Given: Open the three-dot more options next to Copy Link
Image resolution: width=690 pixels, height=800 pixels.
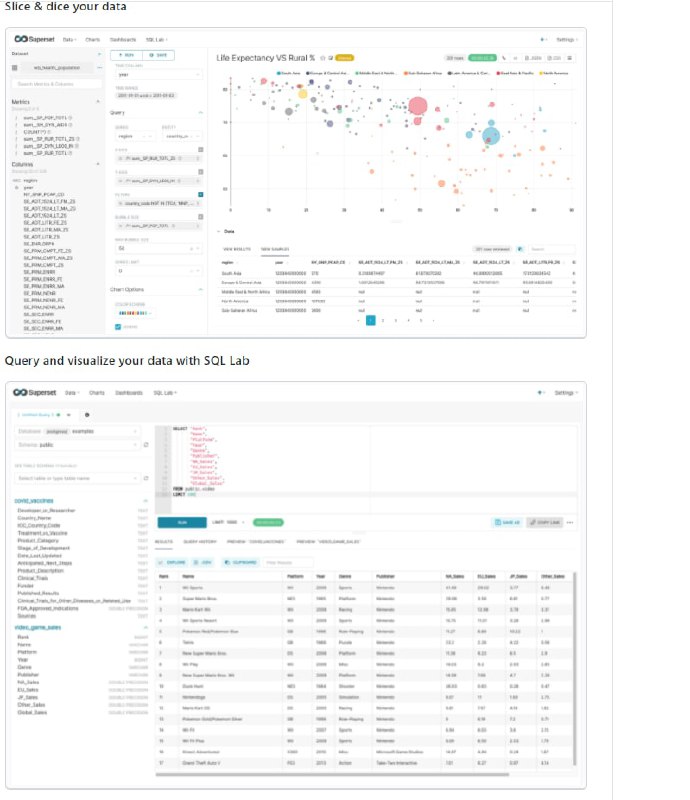Looking at the screenshot, I should [x=570, y=522].
